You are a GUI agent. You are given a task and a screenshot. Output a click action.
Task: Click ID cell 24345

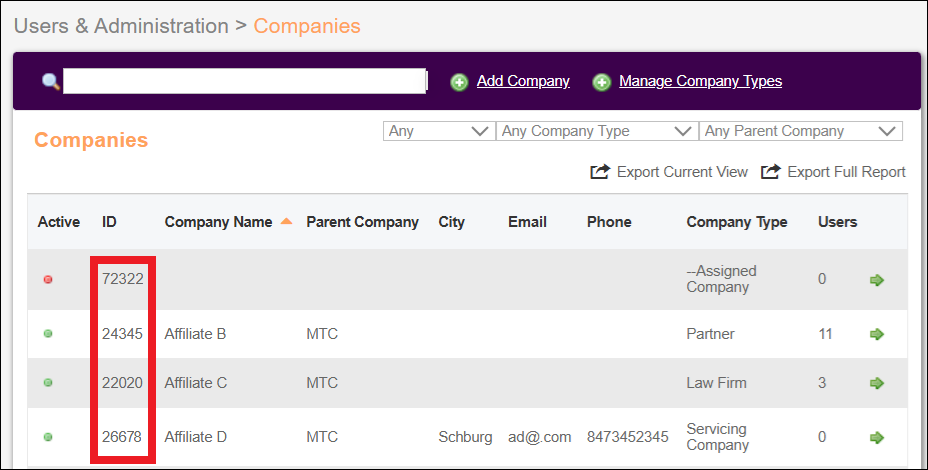click(x=122, y=334)
